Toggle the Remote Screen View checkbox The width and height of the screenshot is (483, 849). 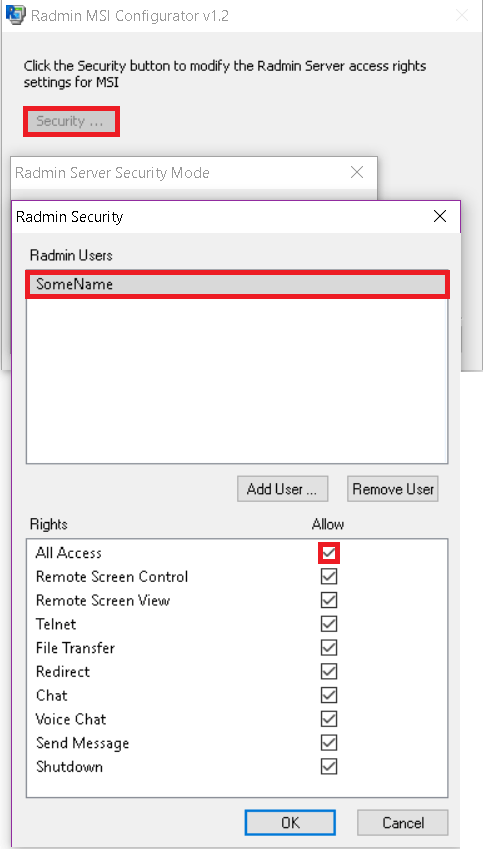(x=329, y=600)
